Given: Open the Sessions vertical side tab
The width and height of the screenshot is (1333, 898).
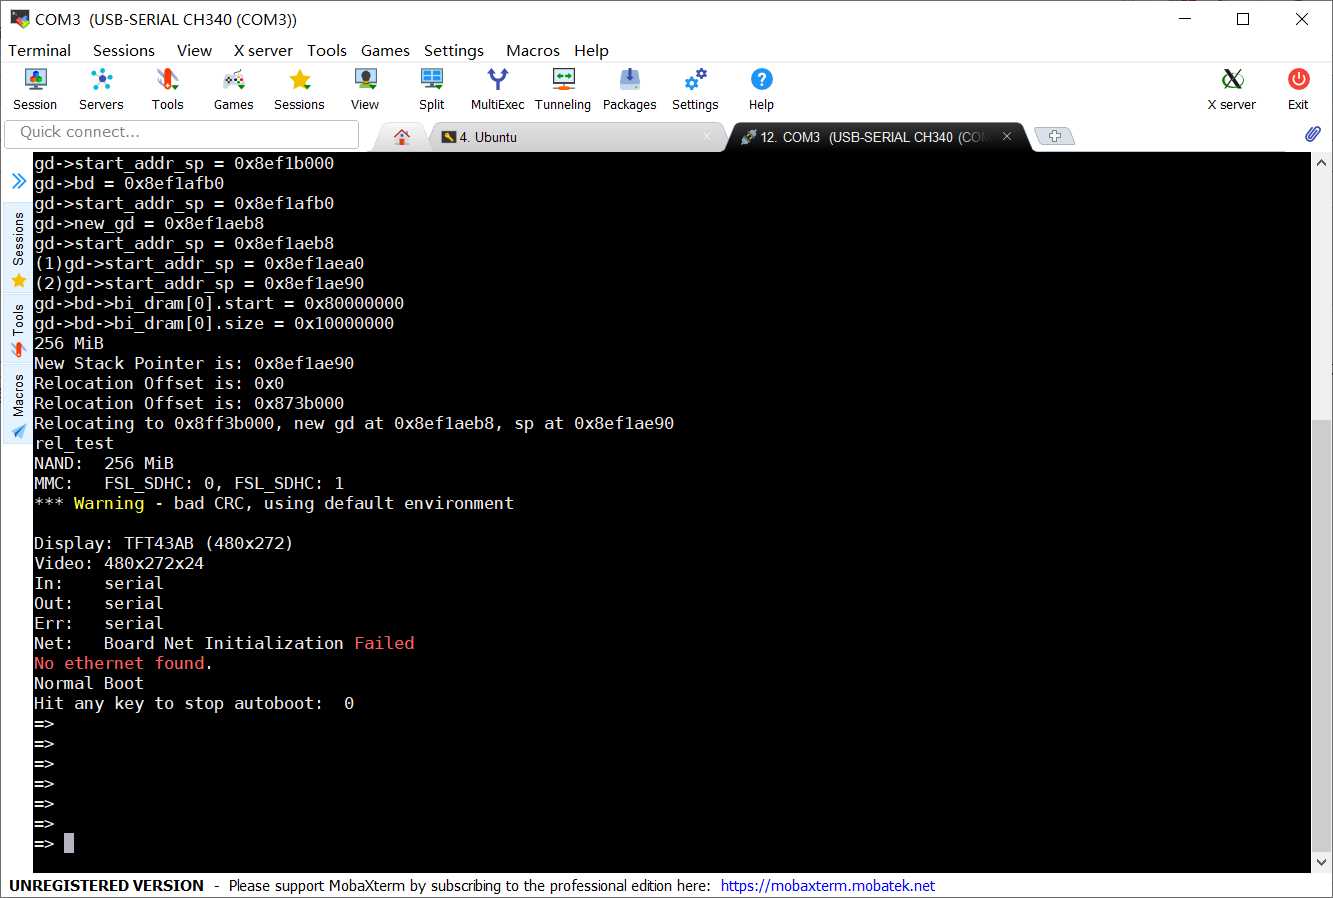Looking at the screenshot, I should [x=18, y=250].
